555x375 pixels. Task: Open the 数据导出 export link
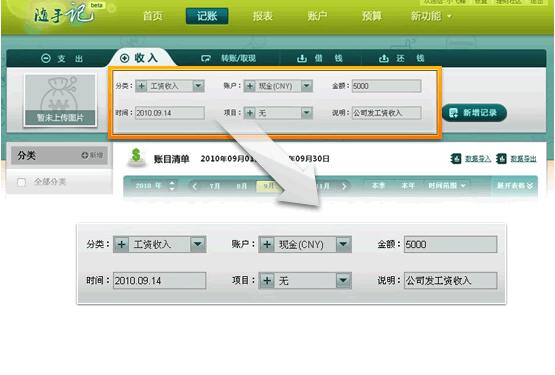coord(523,159)
